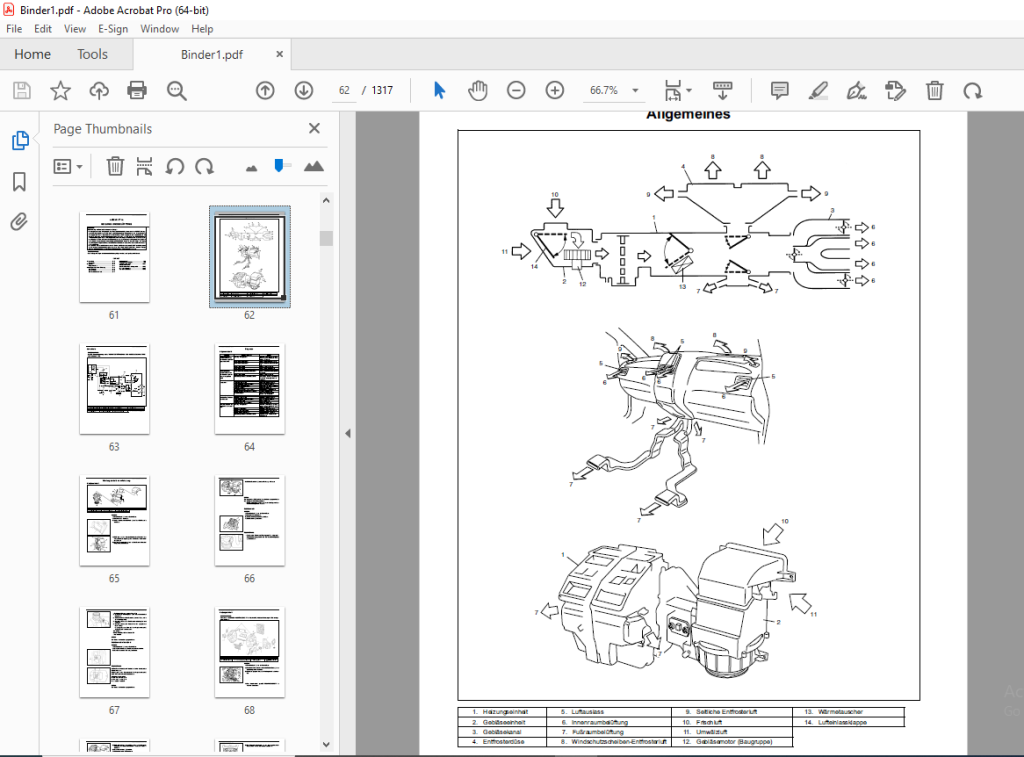Select the page 64 thumbnail
The image size is (1024, 757).
coord(249,389)
